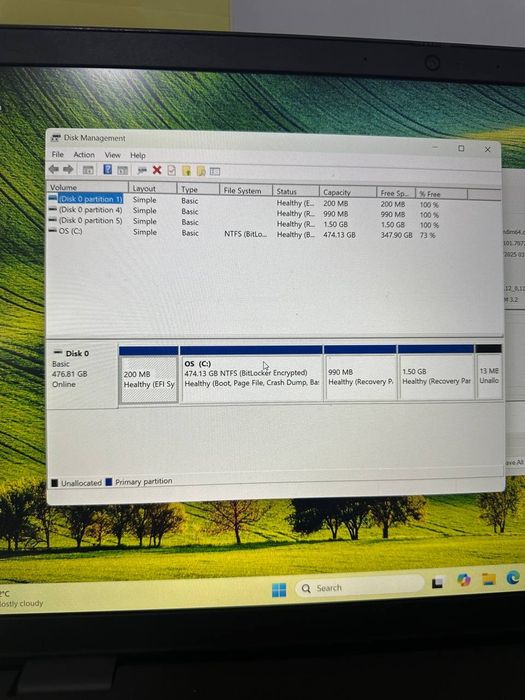Click the Back arrow in the toolbar
Image resolution: width=525 pixels, height=700 pixels.
coord(54,169)
